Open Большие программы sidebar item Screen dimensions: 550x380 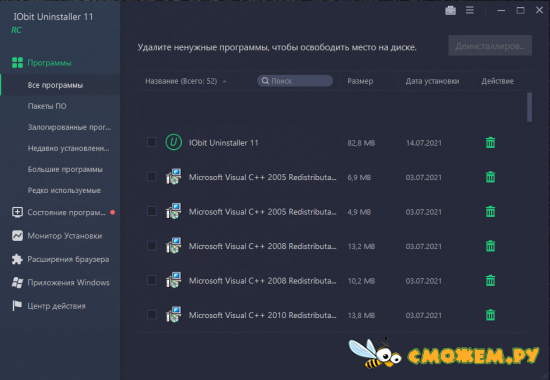point(65,169)
